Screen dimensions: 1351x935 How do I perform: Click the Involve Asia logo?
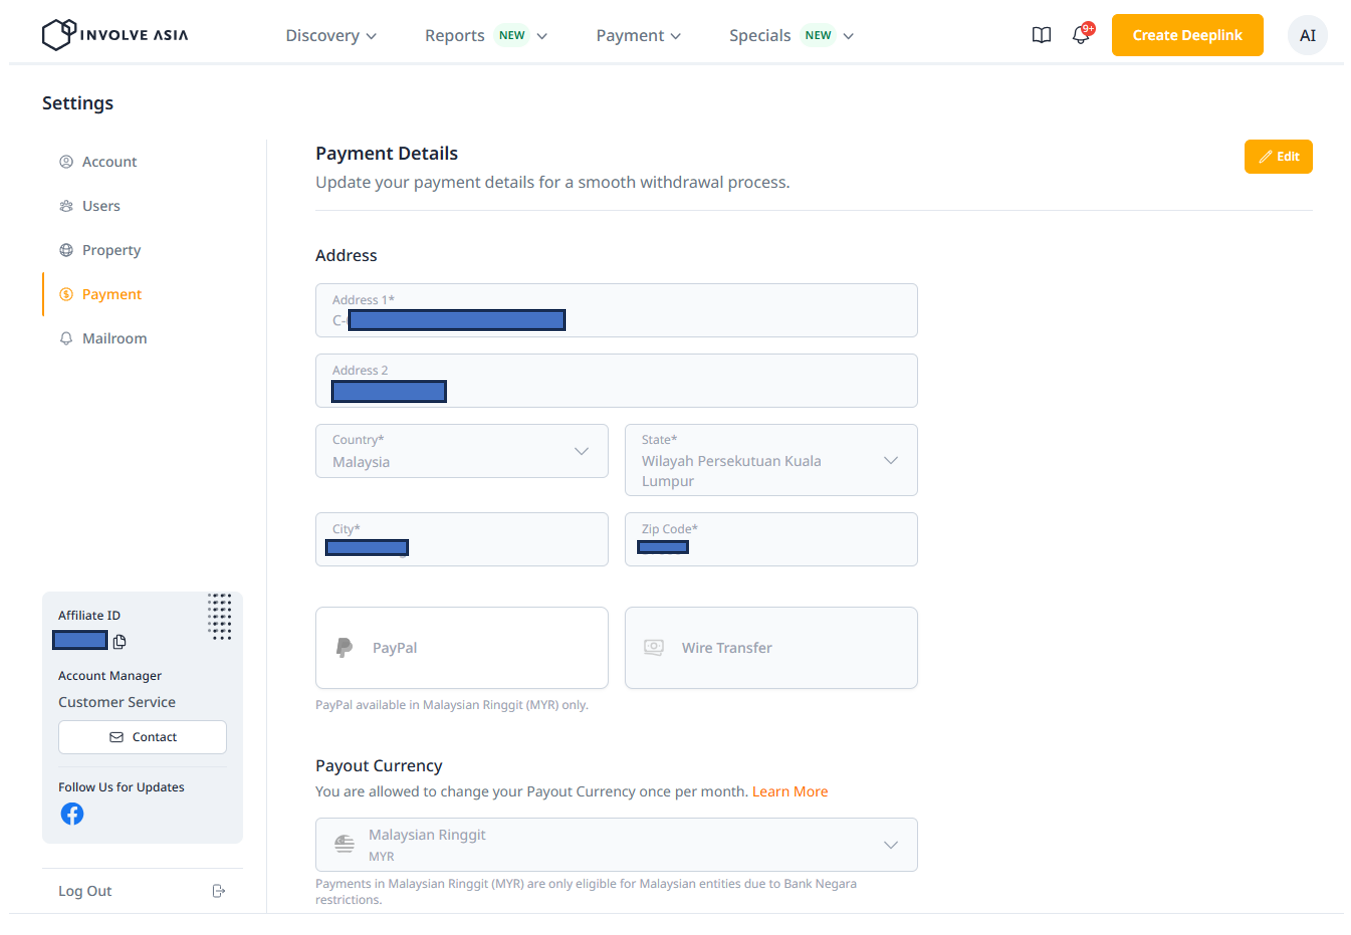pos(115,35)
